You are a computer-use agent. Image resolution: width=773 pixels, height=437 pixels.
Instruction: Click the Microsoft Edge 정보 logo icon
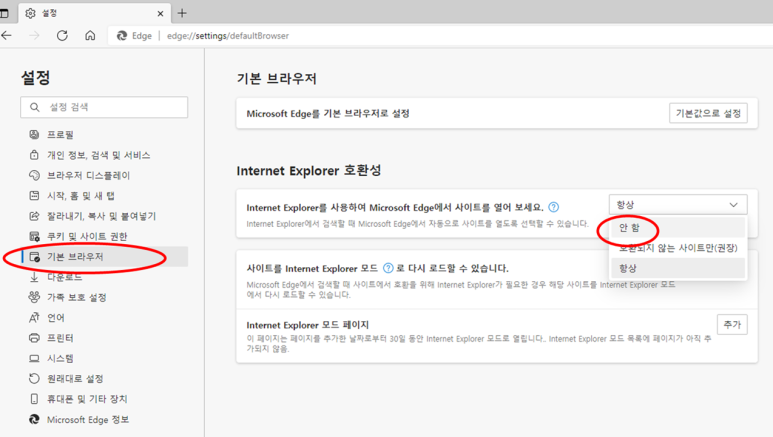(x=34, y=419)
